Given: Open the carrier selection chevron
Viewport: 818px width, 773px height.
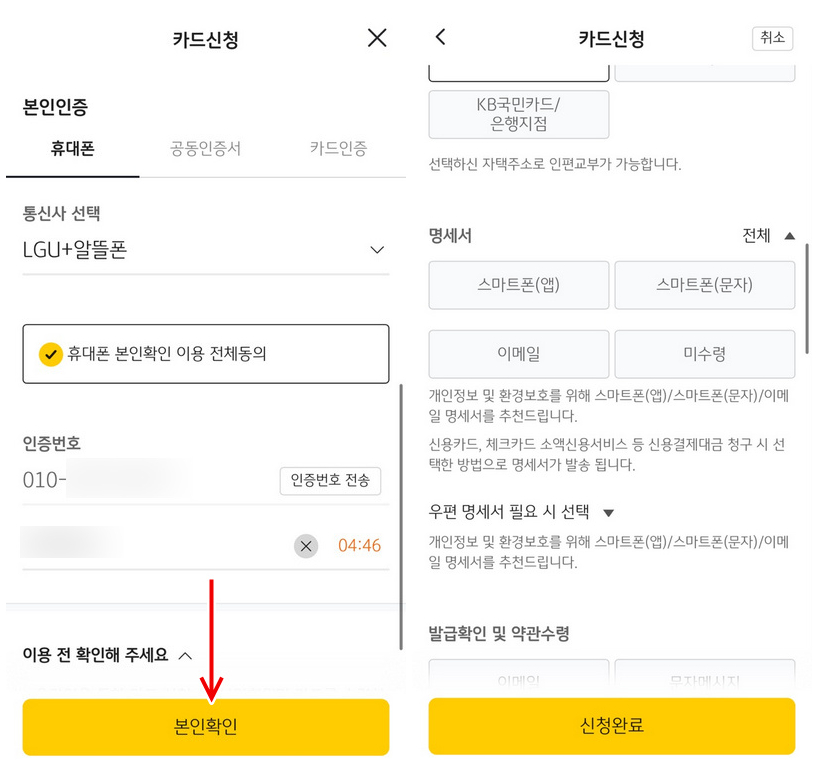Looking at the screenshot, I should pos(378,250).
